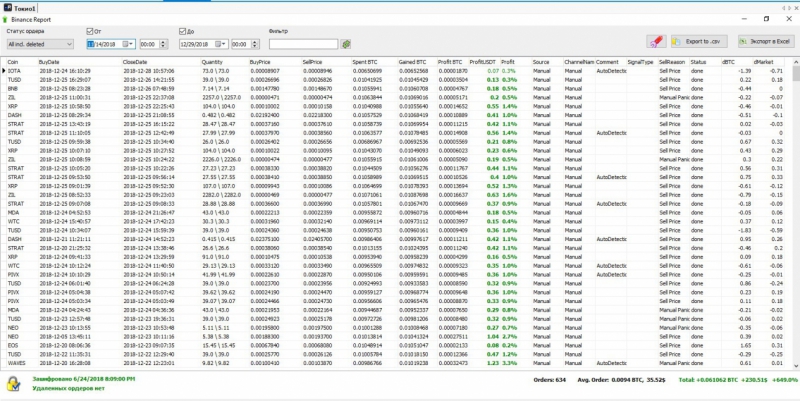The width and height of the screenshot is (800, 401).
Task: Click the Фильтр input field
Action: pyautogui.click(x=304, y=44)
